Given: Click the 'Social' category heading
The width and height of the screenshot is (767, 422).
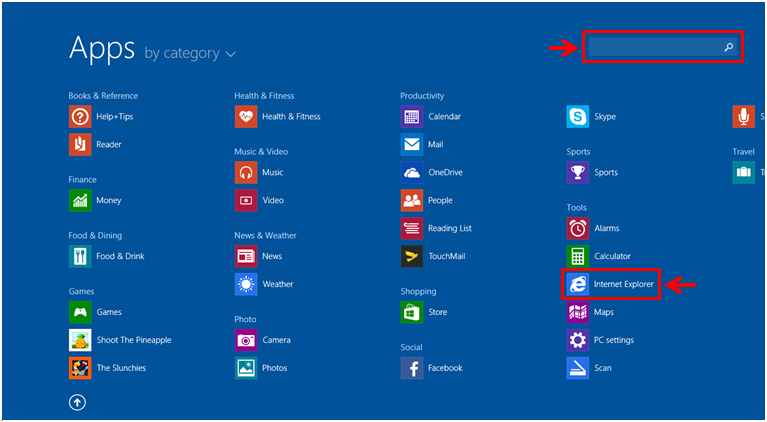Looking at the screenshot, I should click(411, 347).
